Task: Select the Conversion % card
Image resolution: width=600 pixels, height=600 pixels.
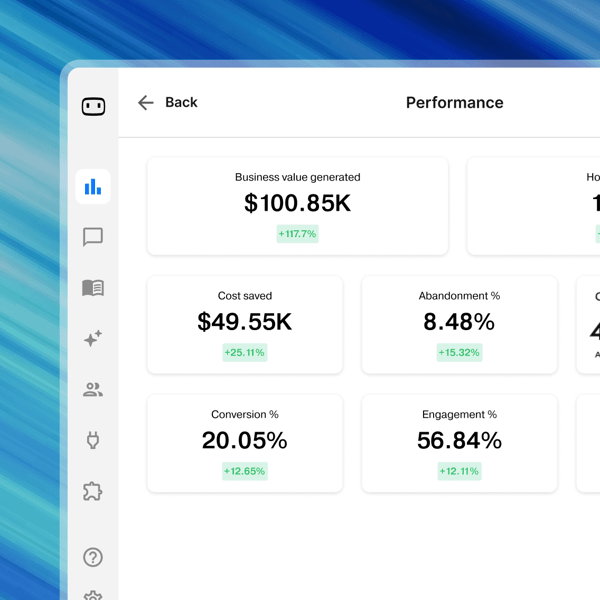Action: (x=245, y=443)
